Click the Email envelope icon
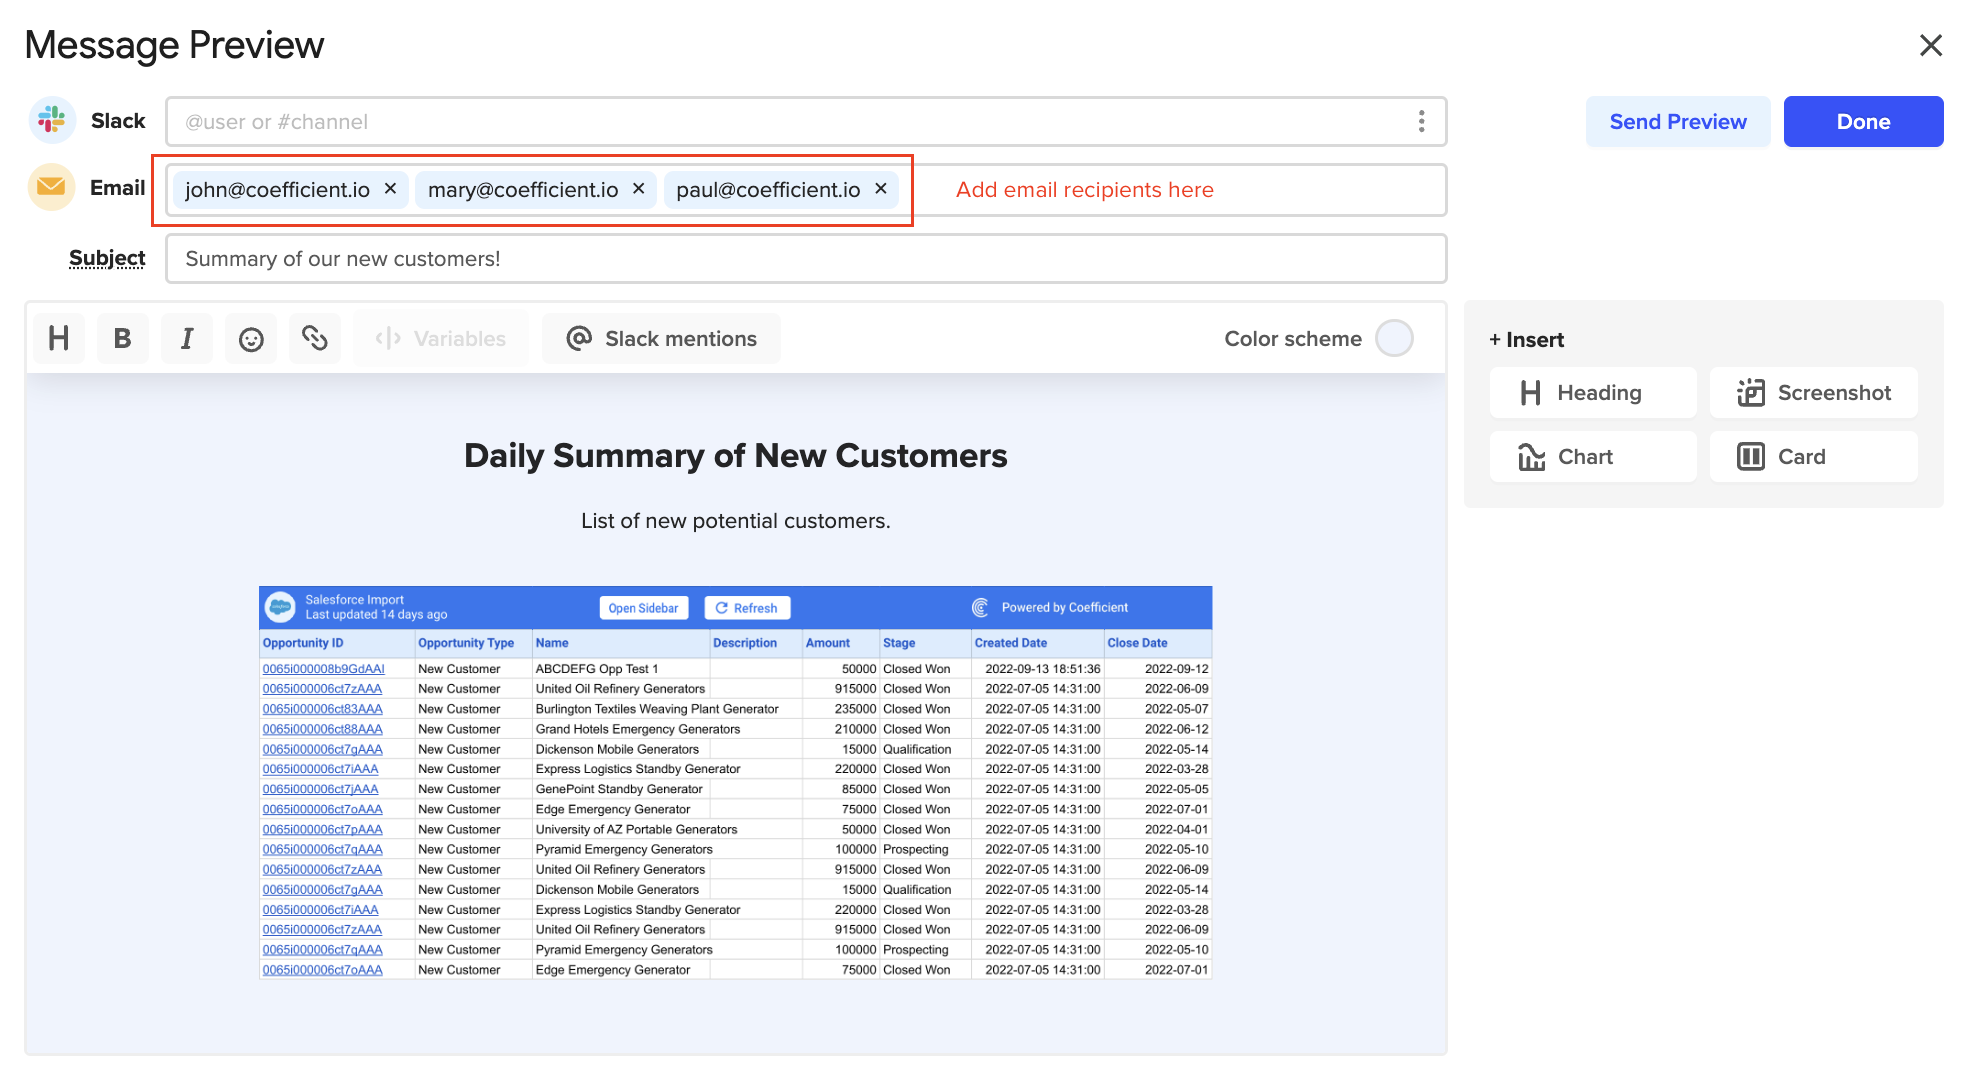This screenshot has width=1964, height=1078. click(x=52, y=187)
